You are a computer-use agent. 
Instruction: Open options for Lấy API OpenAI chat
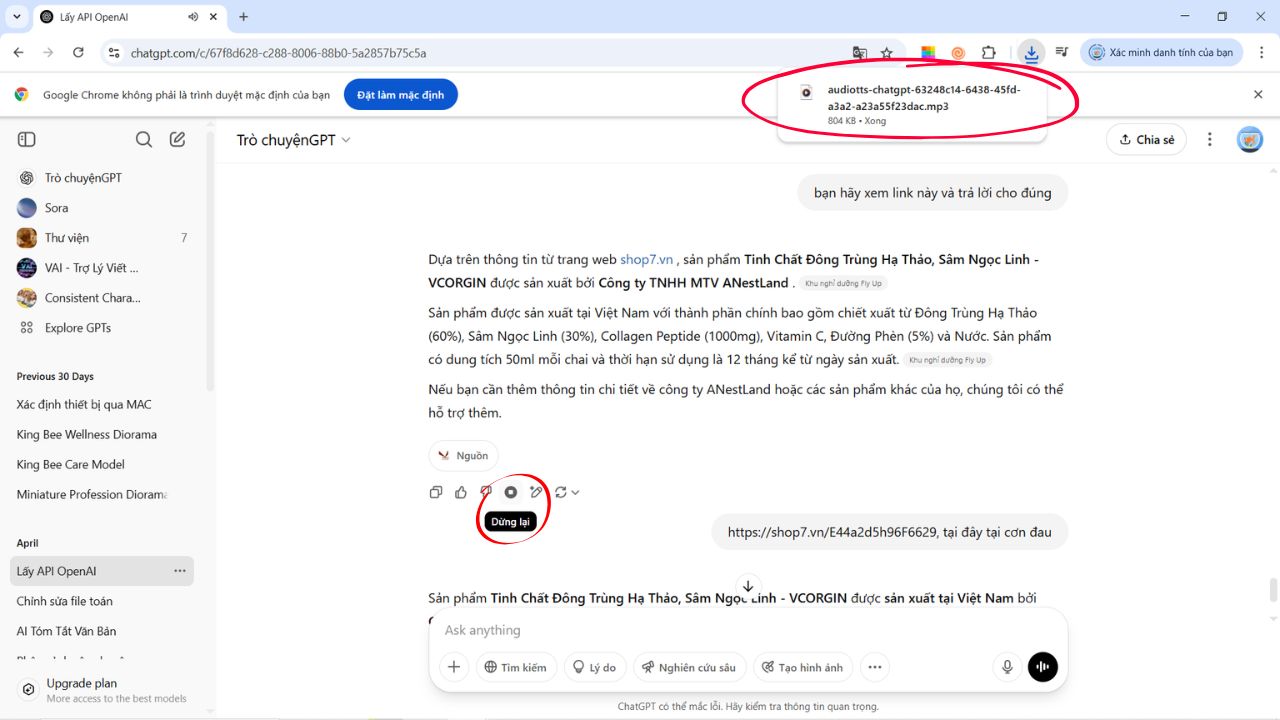click(x=180, y=571)
